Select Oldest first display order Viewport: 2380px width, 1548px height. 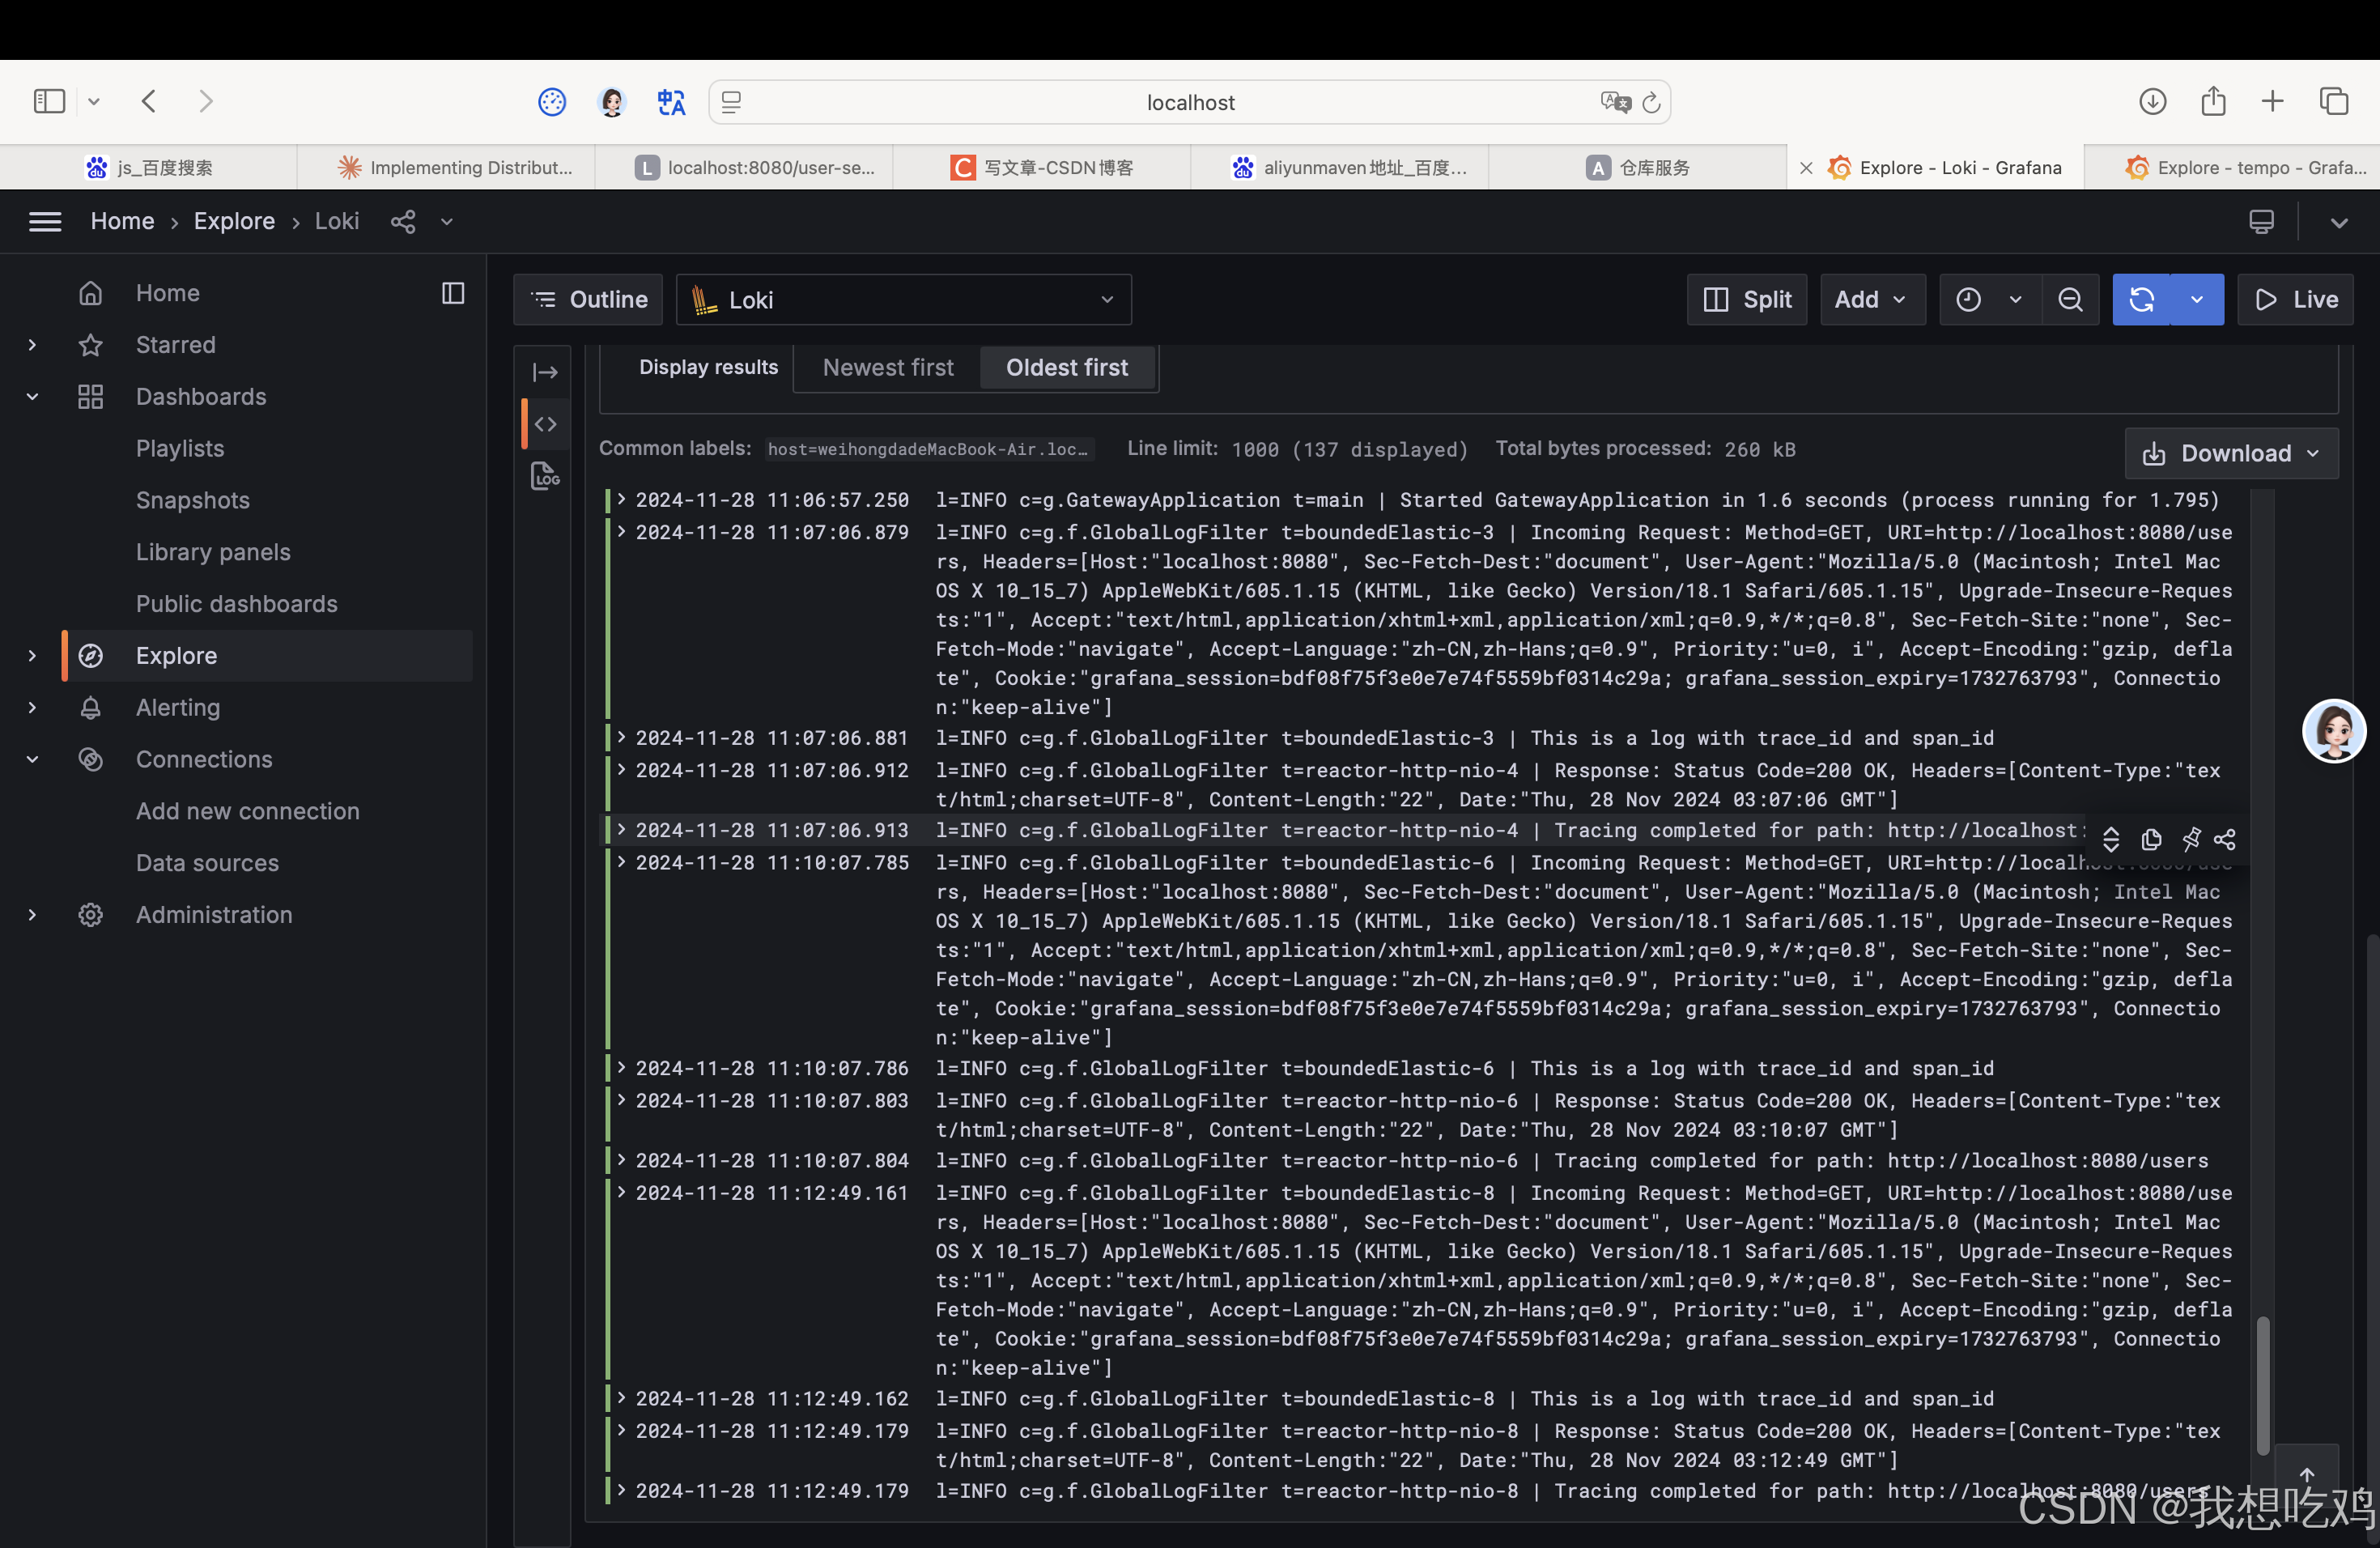(1067, 367)
